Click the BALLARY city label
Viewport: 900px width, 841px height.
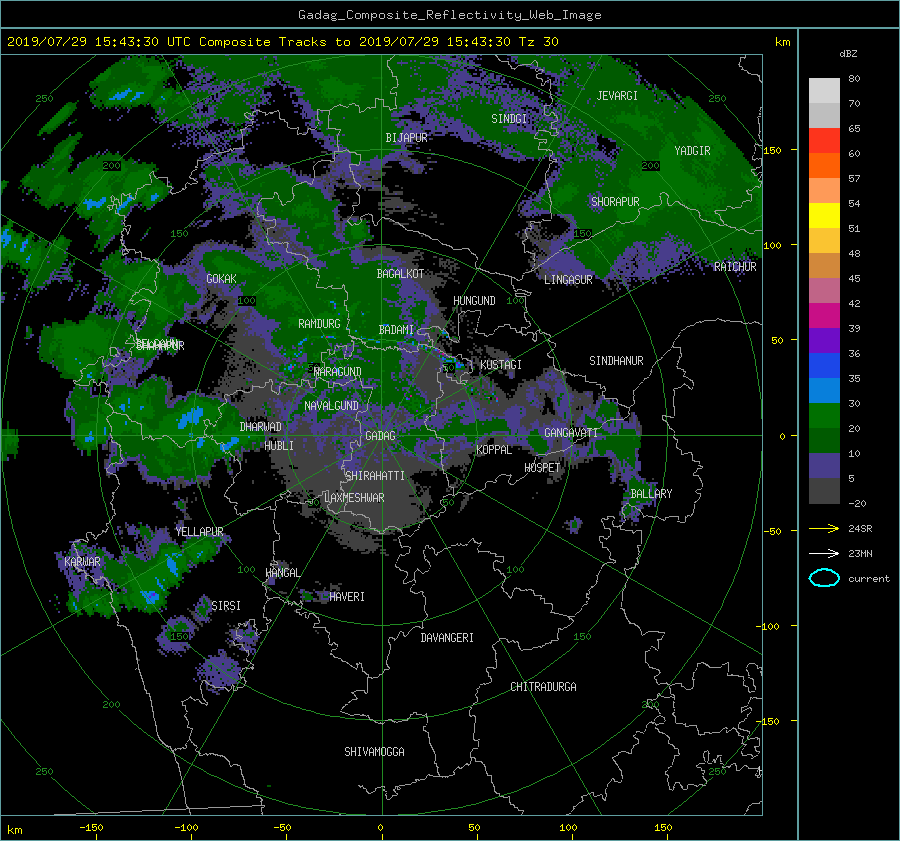click(651, 494)
